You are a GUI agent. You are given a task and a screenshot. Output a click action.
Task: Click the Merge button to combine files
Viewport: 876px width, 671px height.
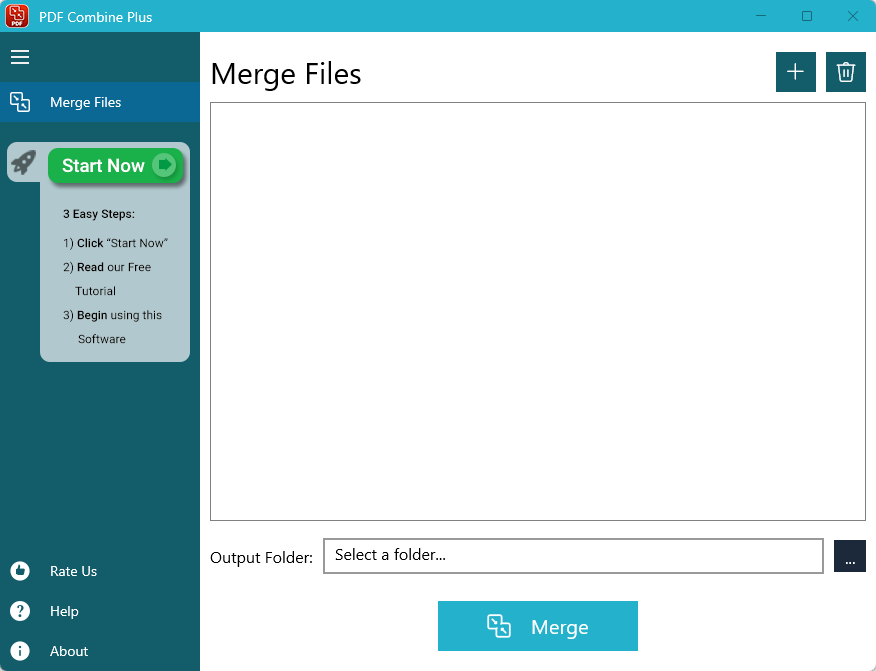(x=537, y=626)
